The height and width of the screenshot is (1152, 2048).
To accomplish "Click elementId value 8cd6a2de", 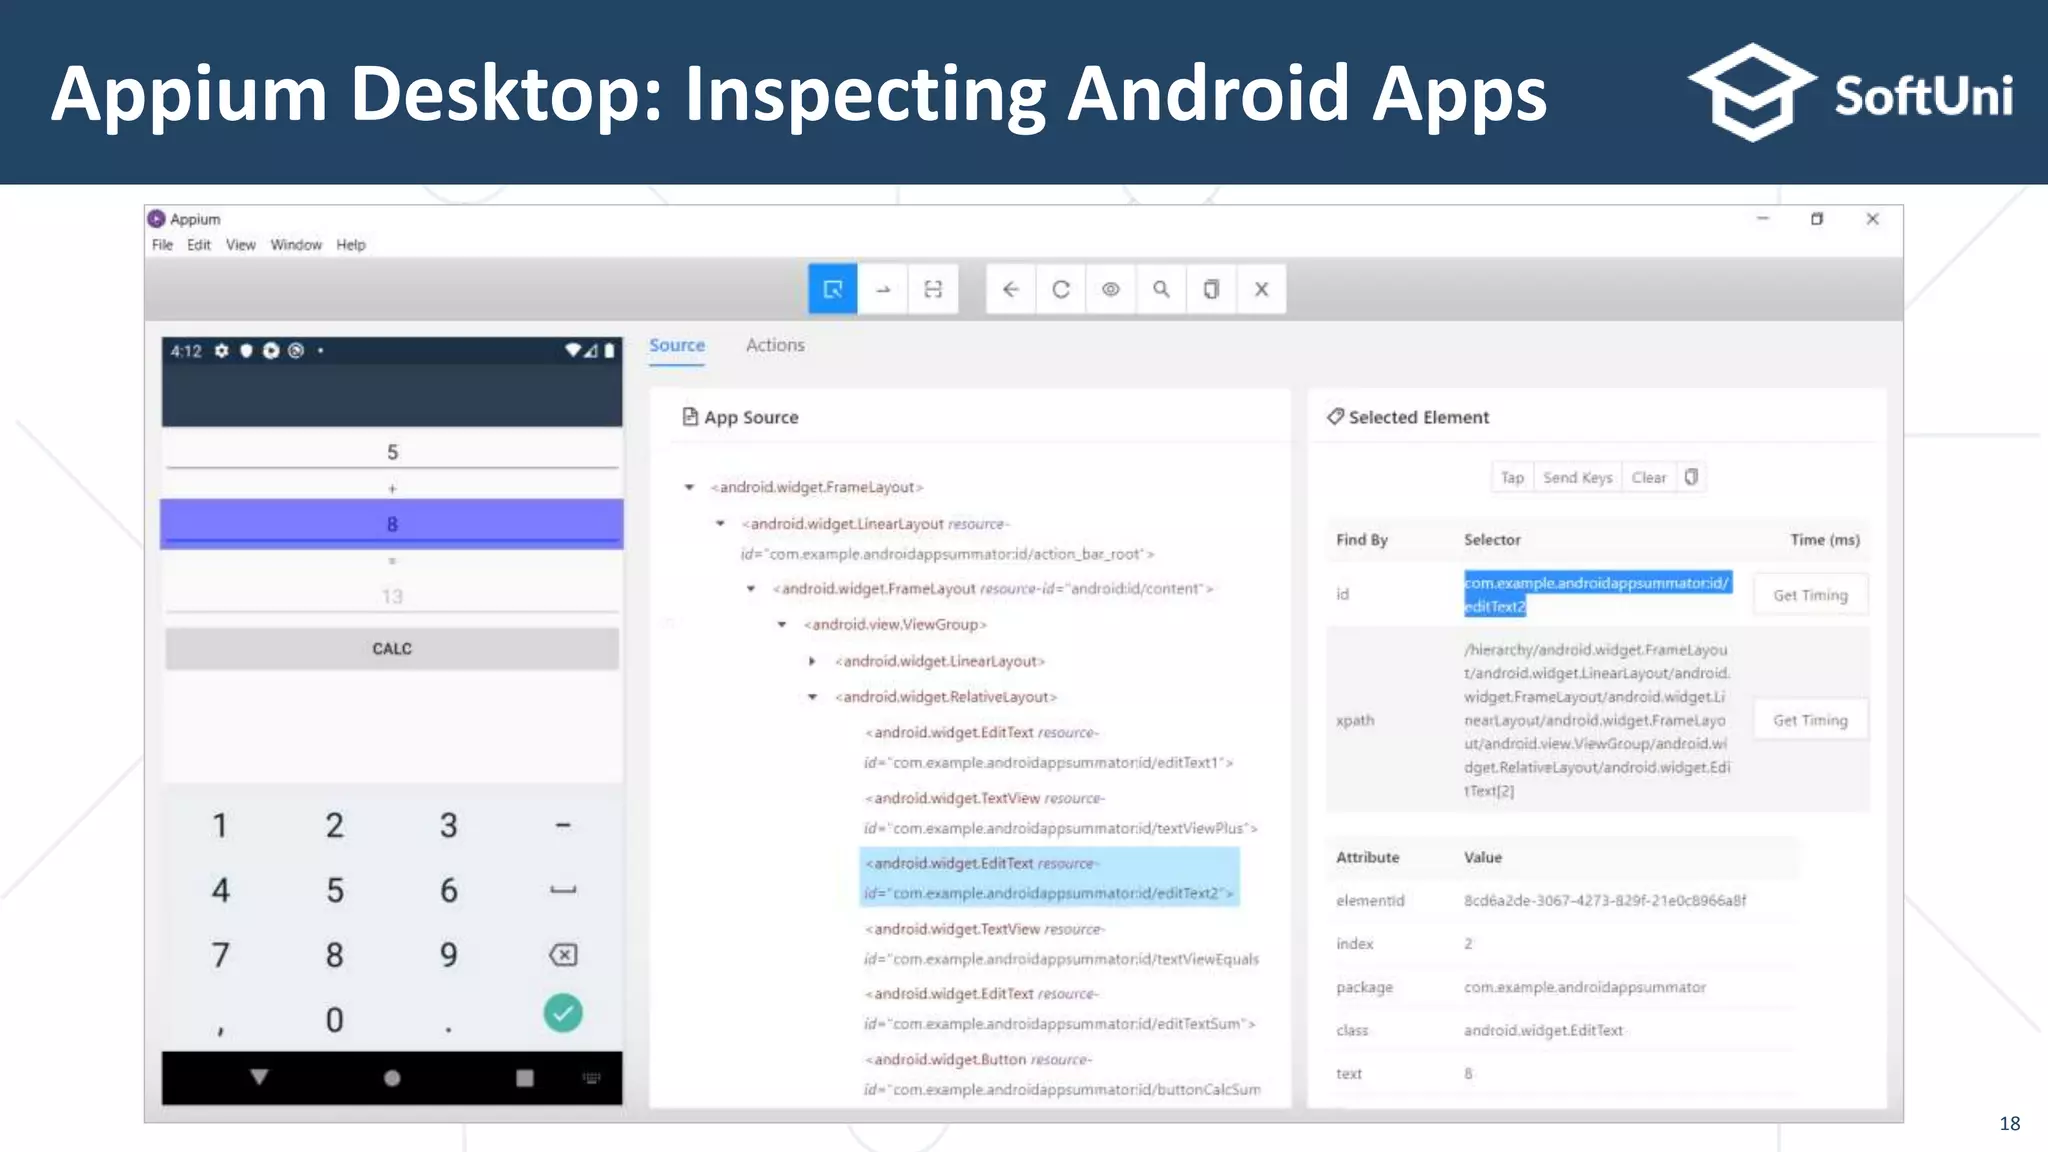I will click(1605, 900).
